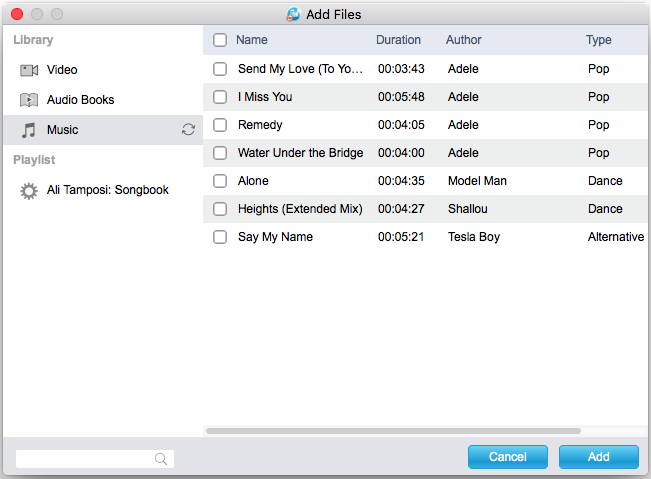
Task: Click the Audio Books icon
Action: [x=29, y=100]
